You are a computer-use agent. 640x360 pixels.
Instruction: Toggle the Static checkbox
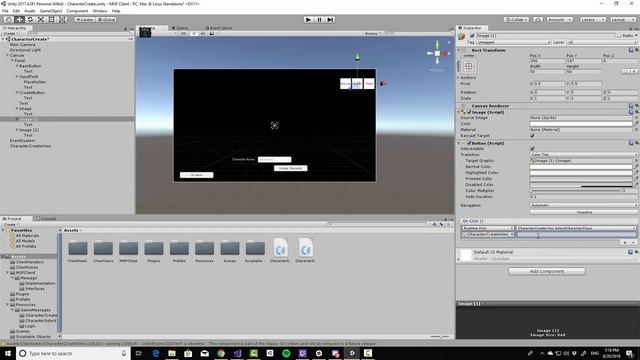tap(619, 36)
